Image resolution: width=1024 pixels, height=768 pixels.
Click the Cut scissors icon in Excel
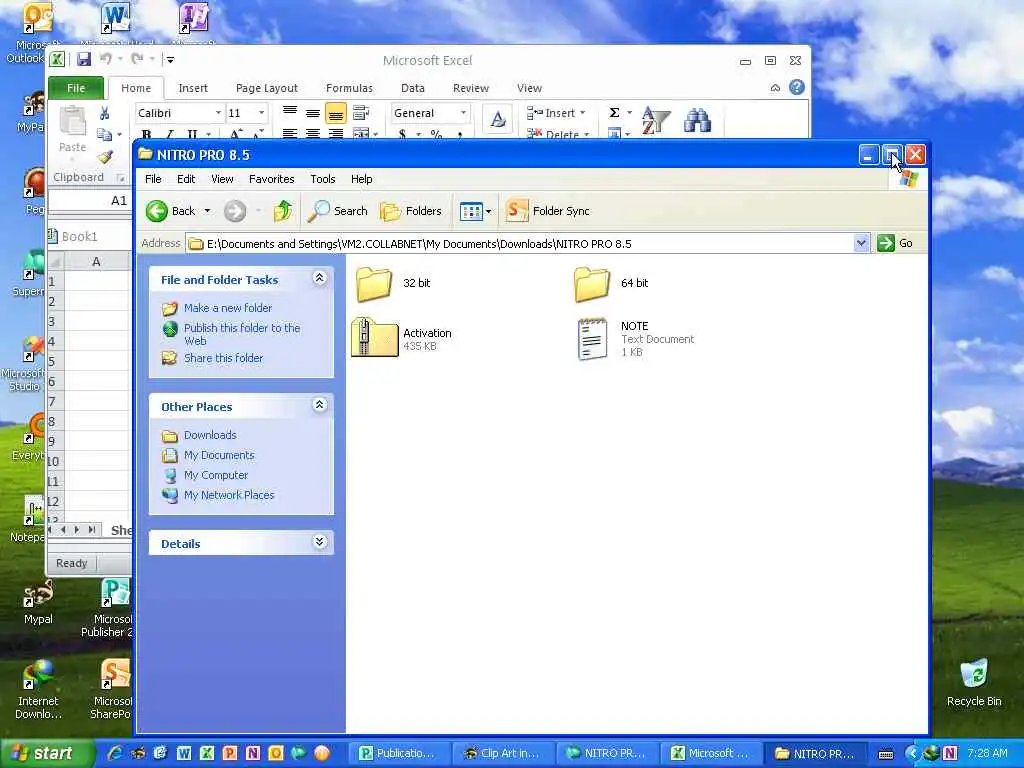tap(104, 113)
